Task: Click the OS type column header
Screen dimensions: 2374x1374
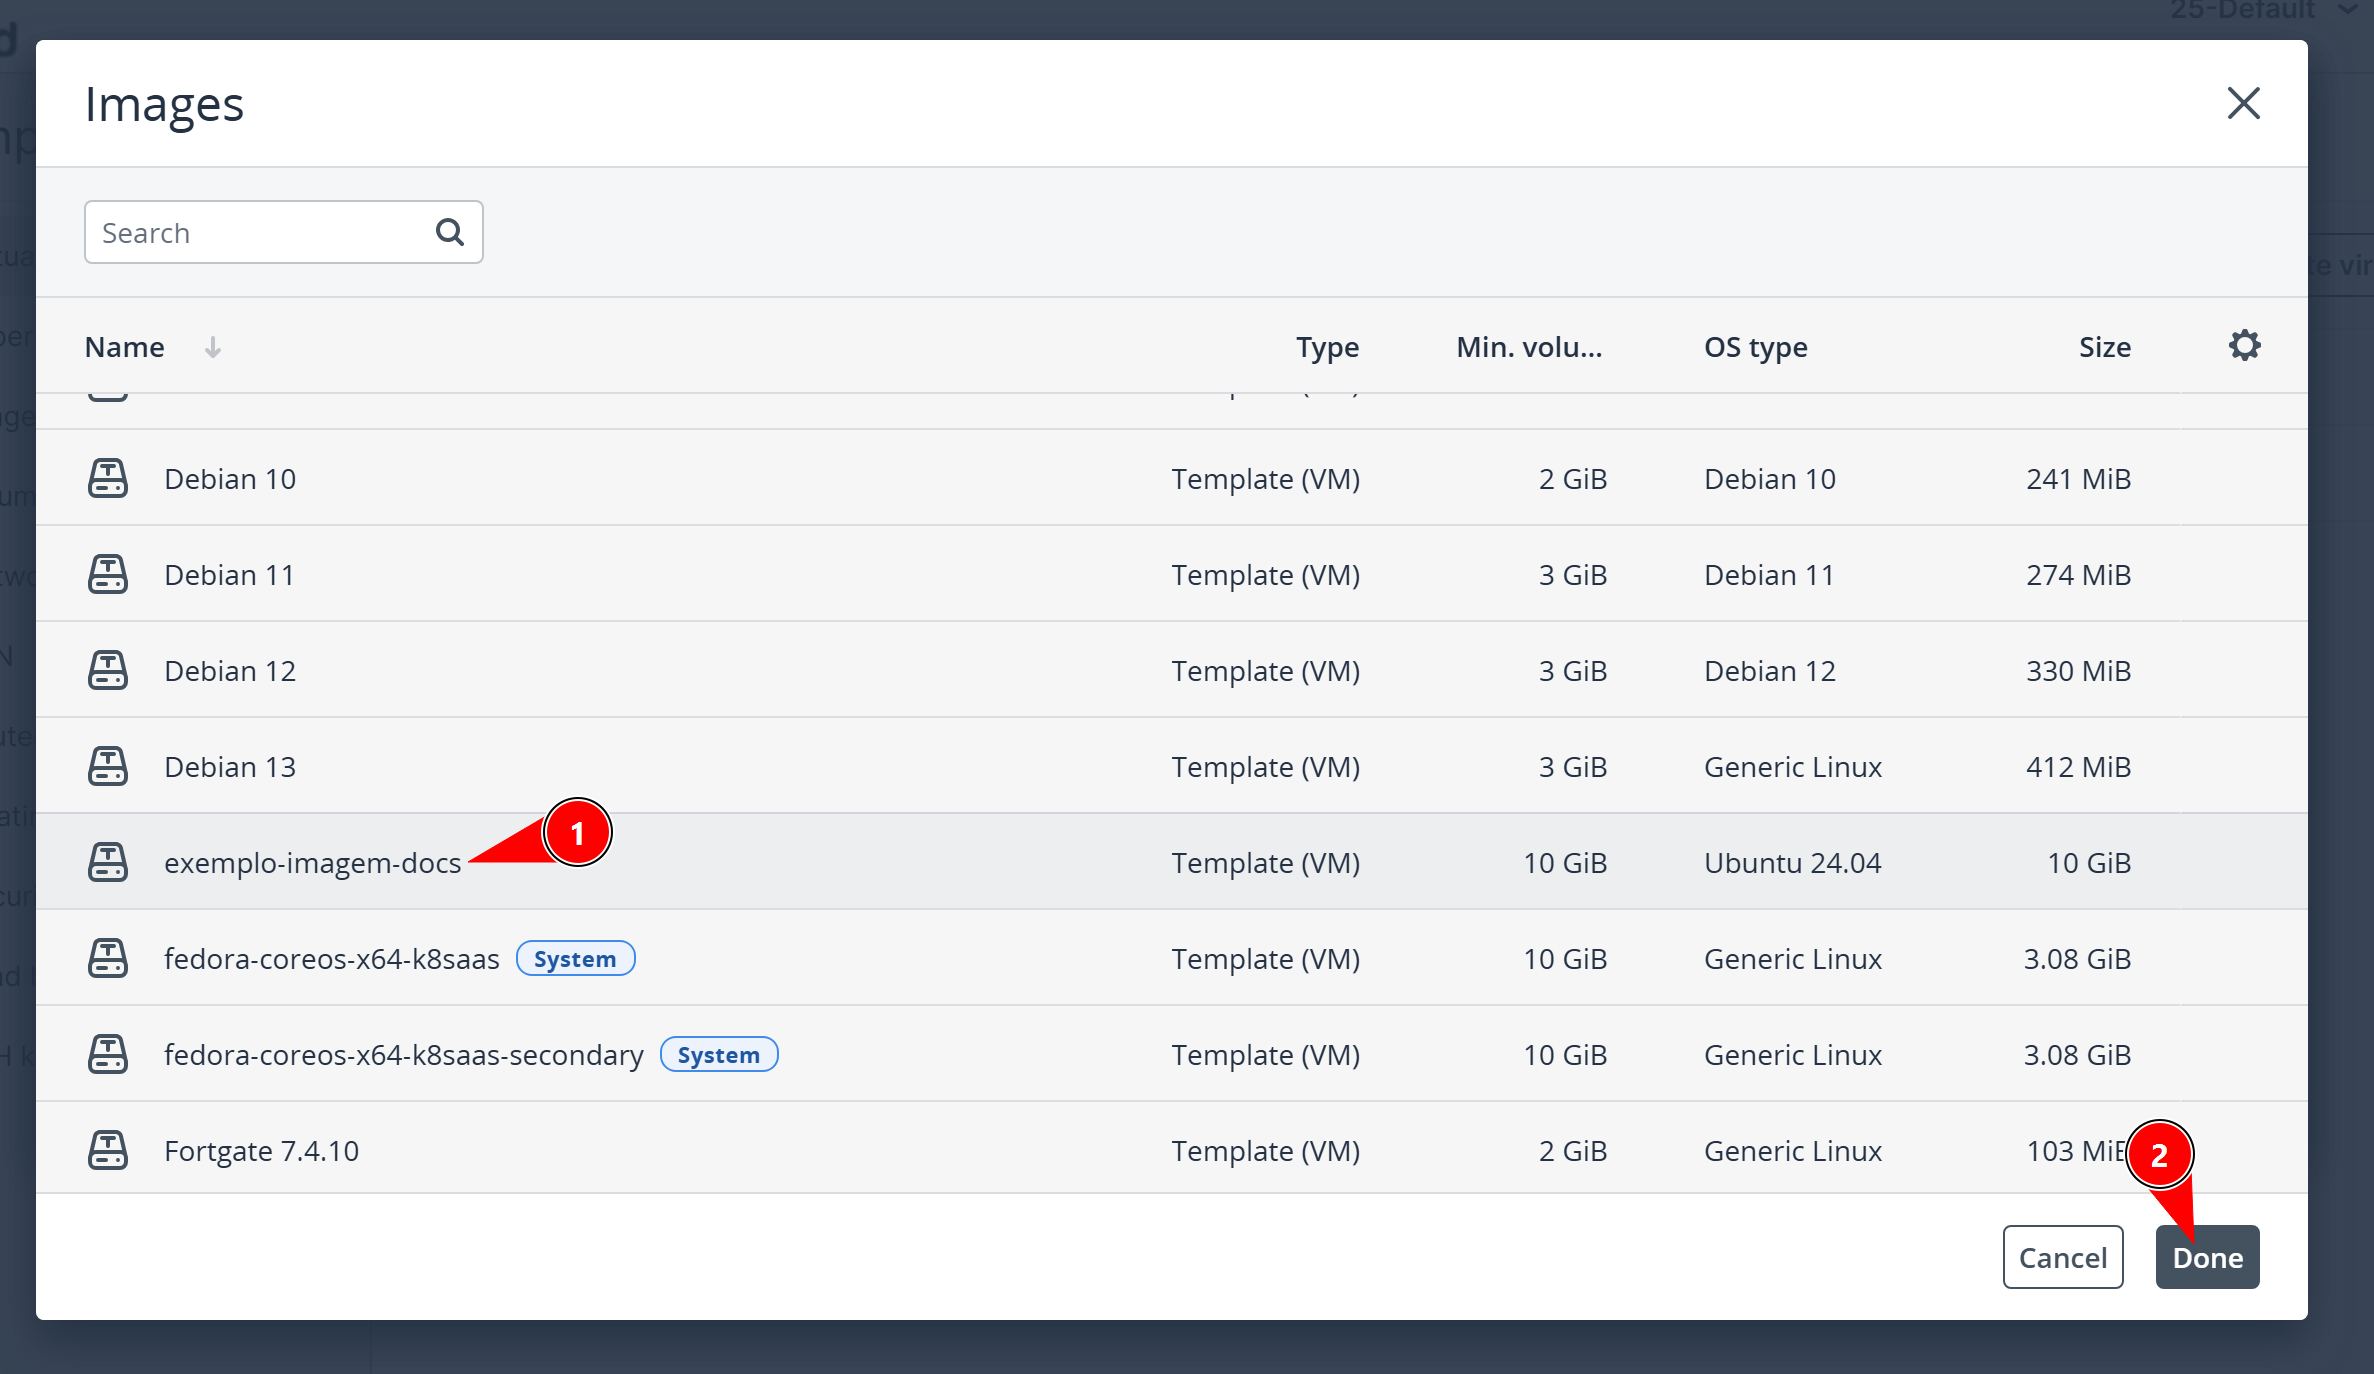Action: tap(1756, 347)
